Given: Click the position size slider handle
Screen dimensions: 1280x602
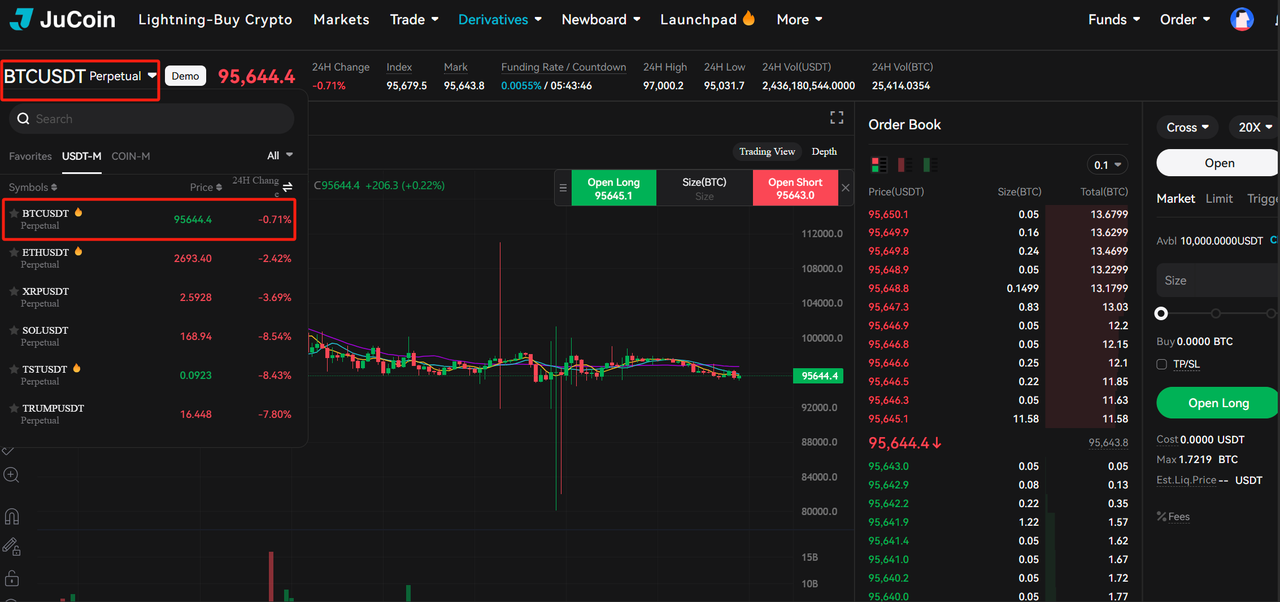Looking at the screenshot, I should tap(1161, 313).
